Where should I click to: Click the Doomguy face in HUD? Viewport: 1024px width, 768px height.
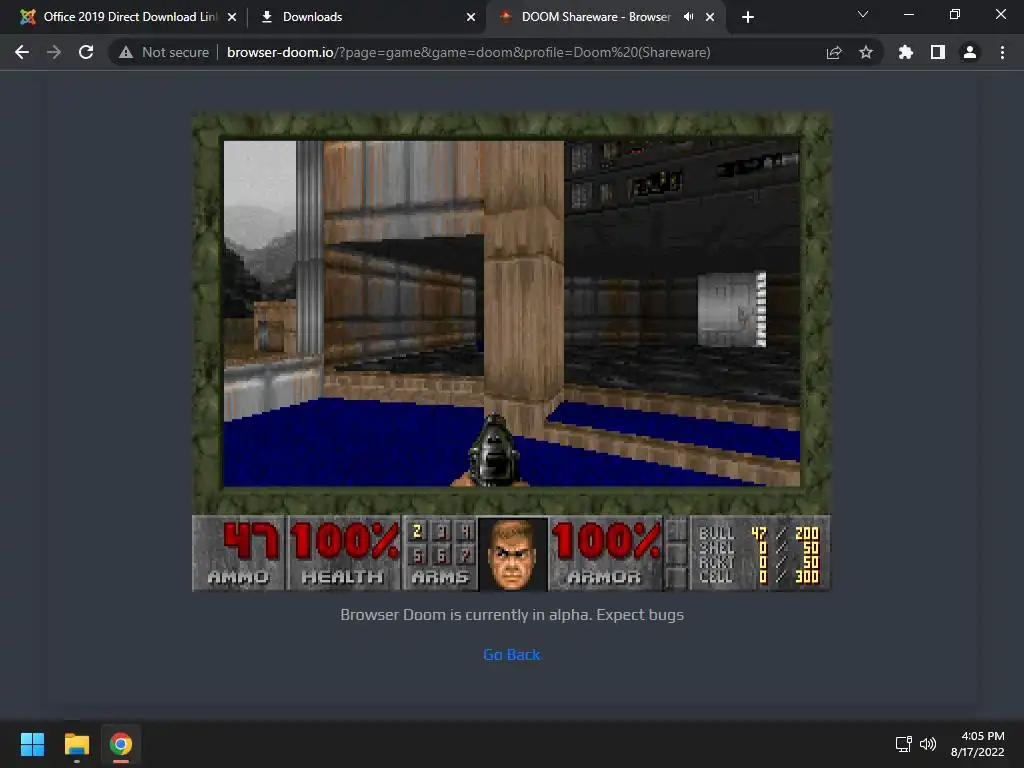pos(513,554)
